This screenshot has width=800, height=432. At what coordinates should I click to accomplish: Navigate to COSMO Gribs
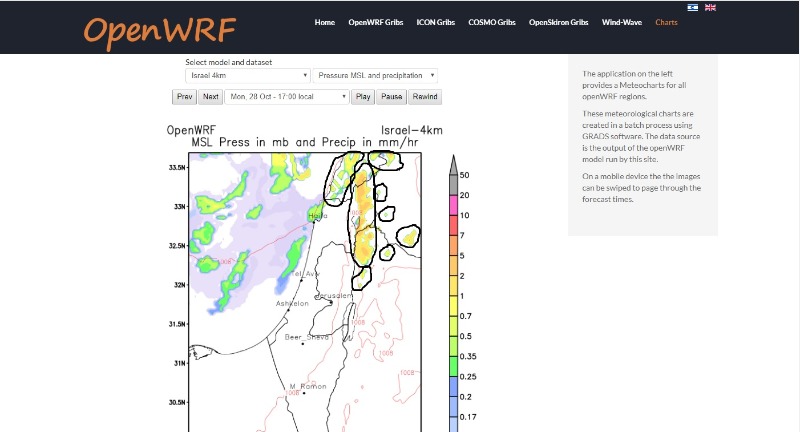click(492, 22)
